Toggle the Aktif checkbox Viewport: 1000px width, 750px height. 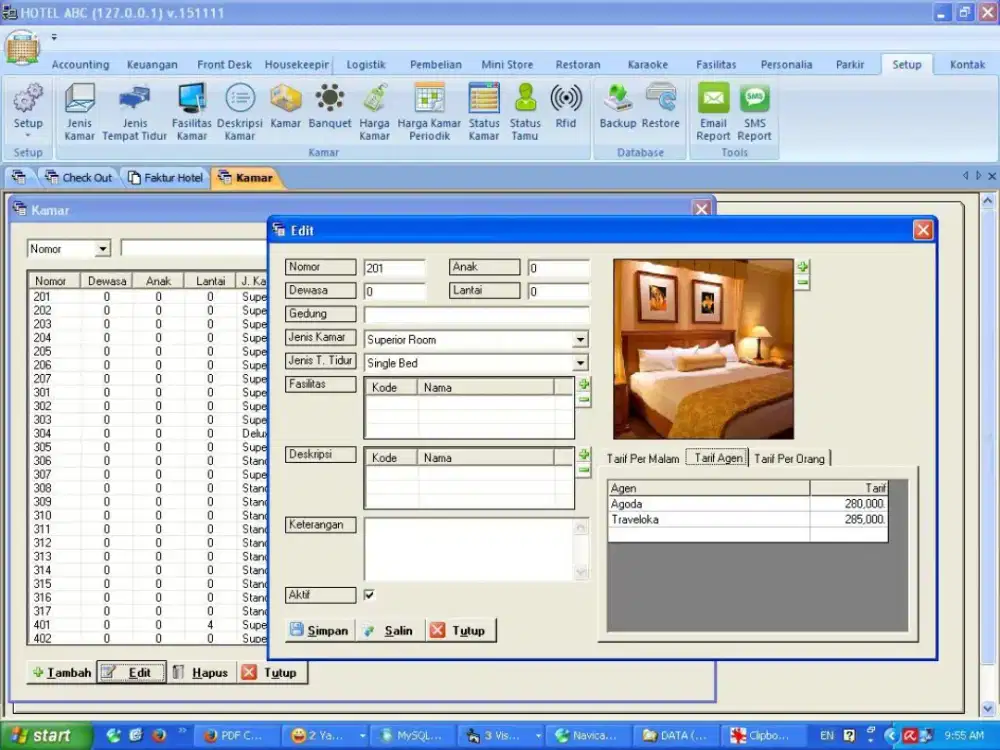[x=369, y=594]
